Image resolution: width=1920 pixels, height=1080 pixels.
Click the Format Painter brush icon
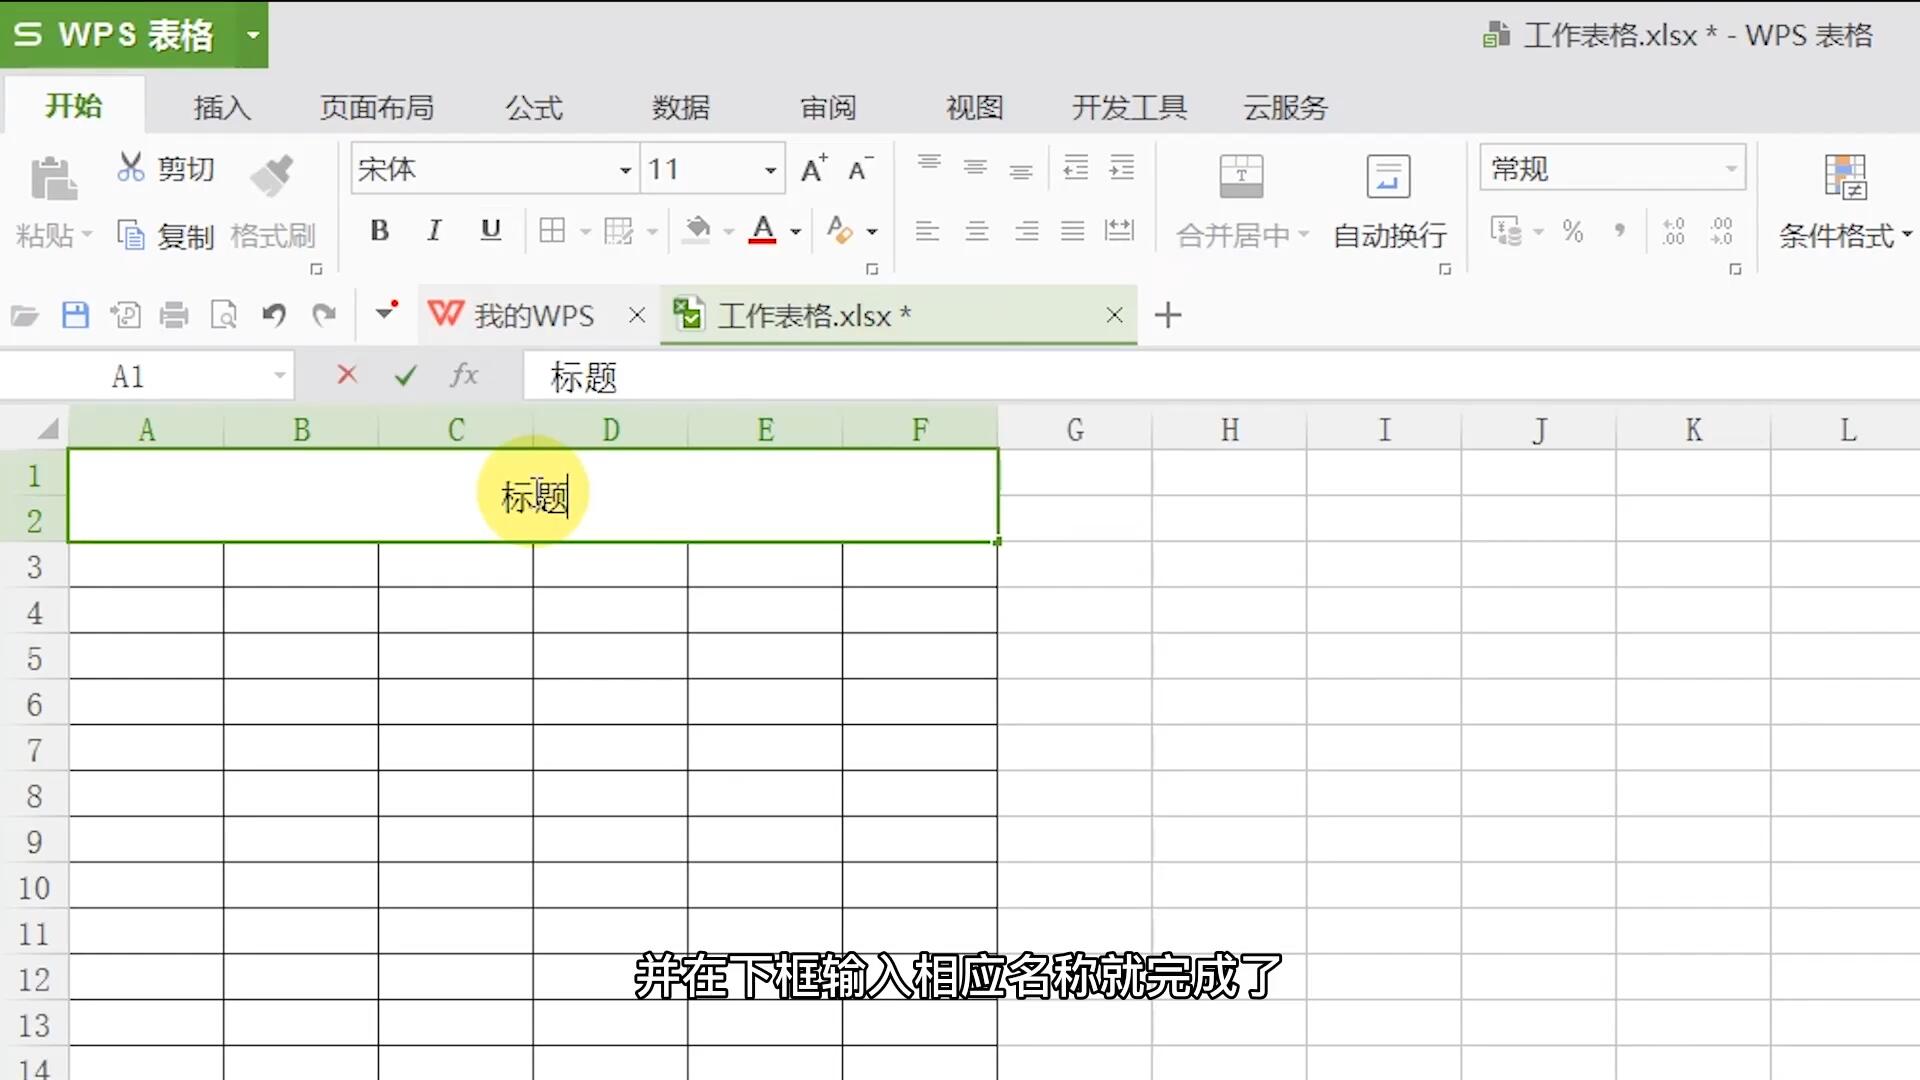pos(271,176)
